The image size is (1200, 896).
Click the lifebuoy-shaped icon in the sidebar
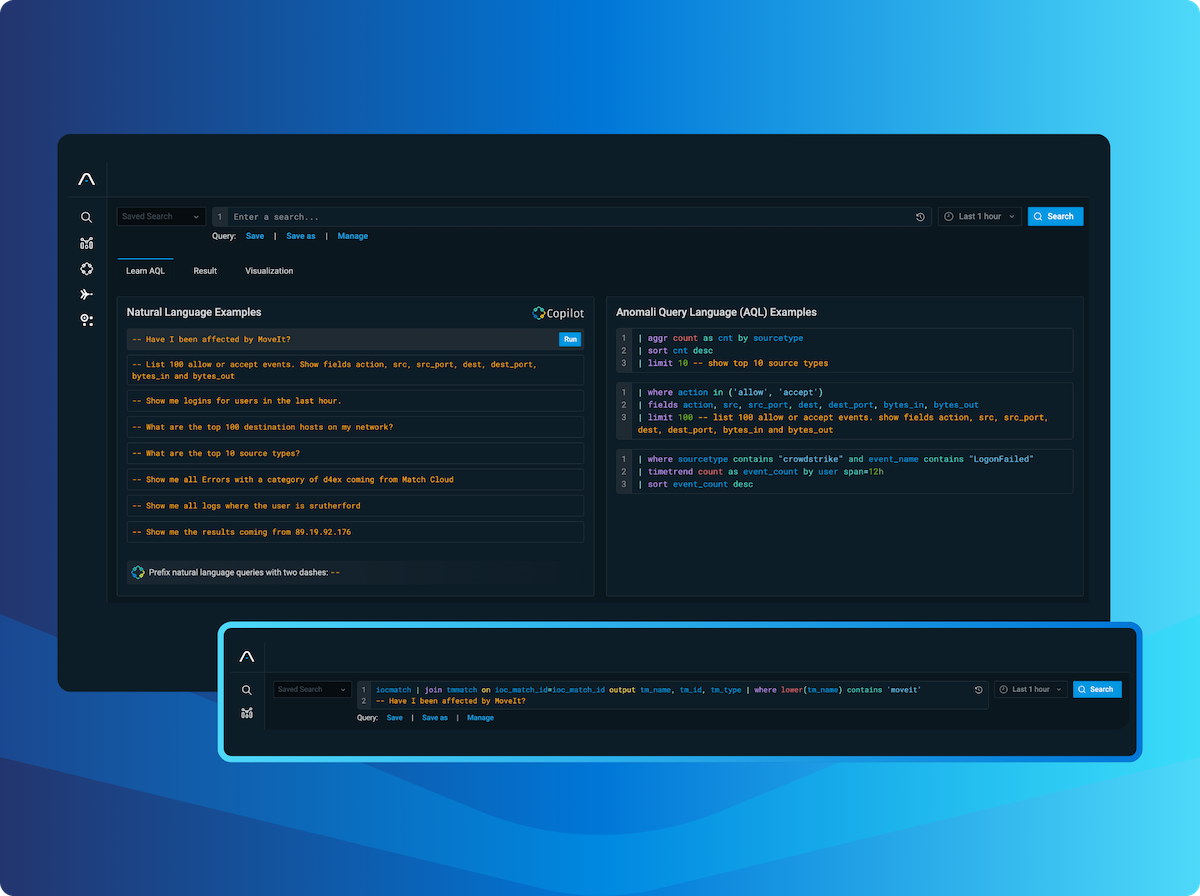(87, 269)
